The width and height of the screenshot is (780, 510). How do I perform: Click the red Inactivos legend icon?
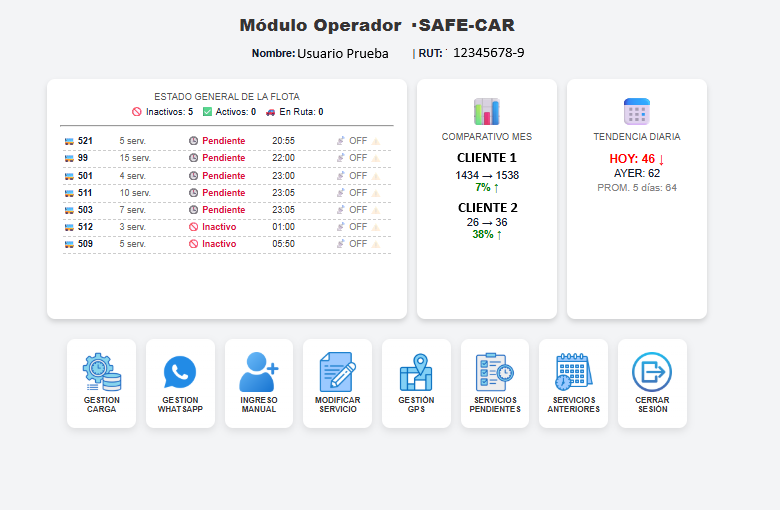[x=137, y=112]
